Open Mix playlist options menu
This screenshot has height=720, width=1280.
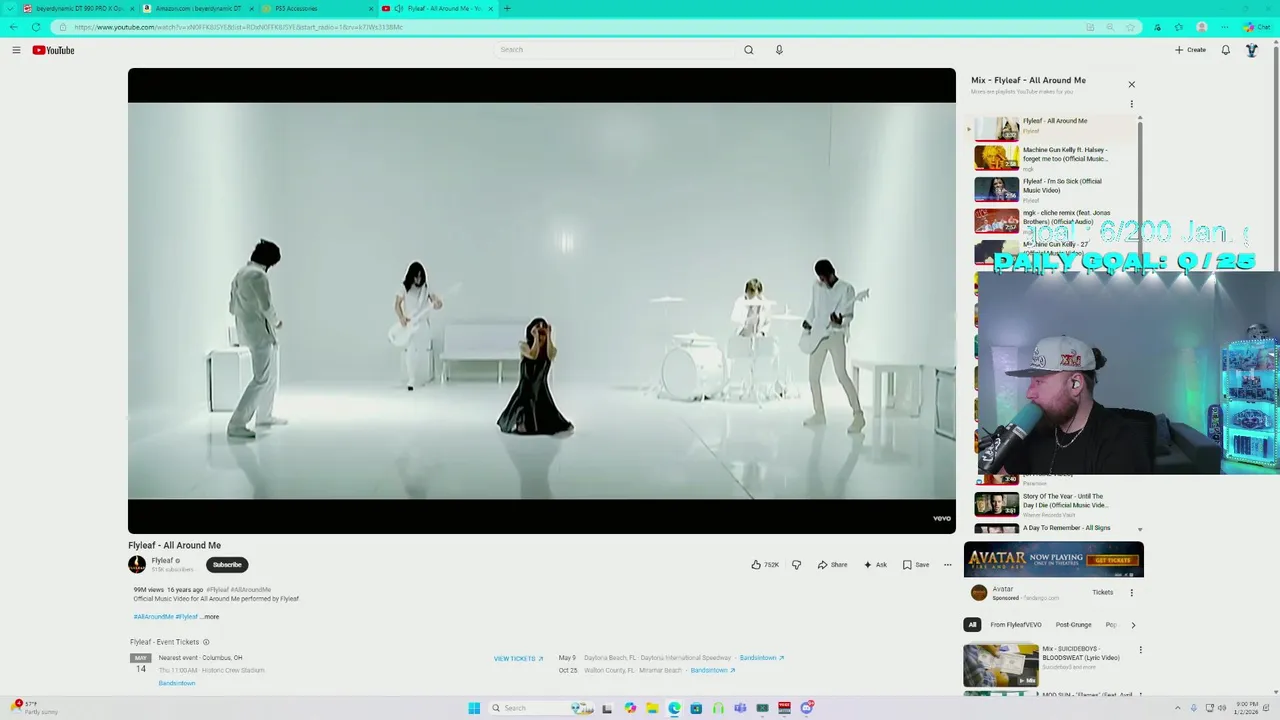1131,104
